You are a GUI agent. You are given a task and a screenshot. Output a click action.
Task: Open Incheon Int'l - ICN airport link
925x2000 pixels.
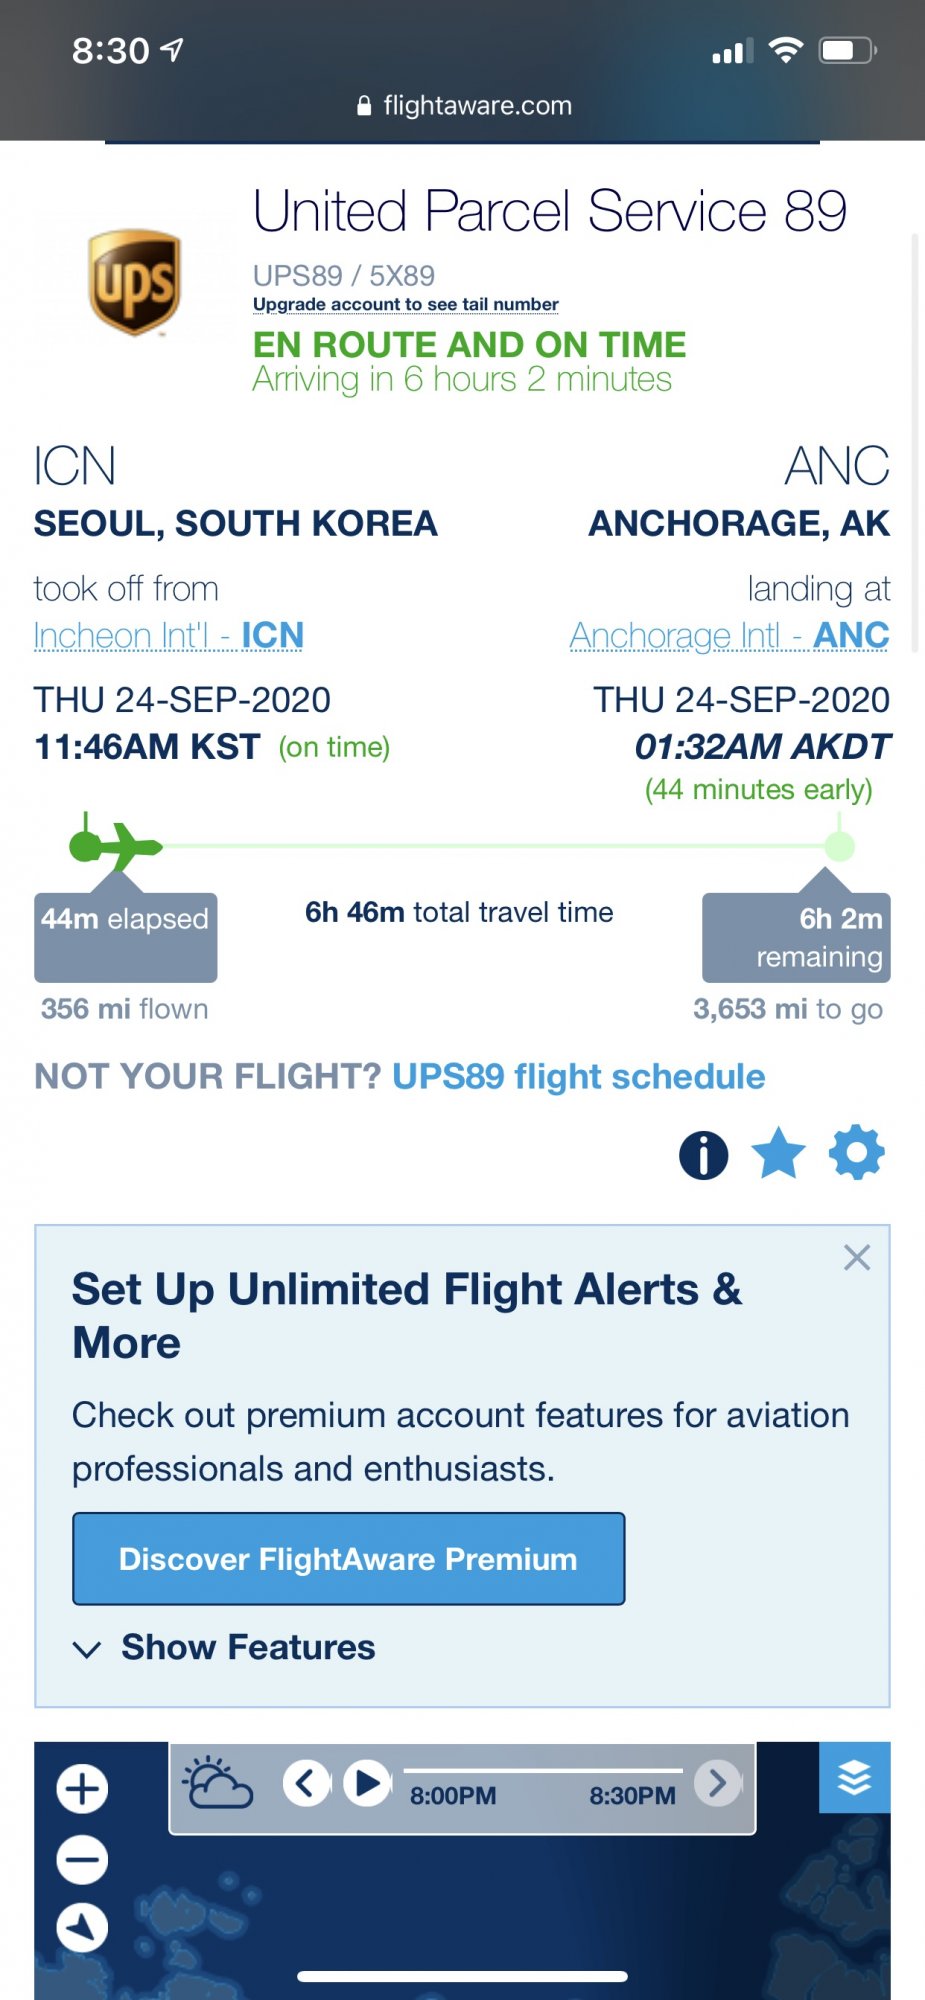[x=168, y=636]
